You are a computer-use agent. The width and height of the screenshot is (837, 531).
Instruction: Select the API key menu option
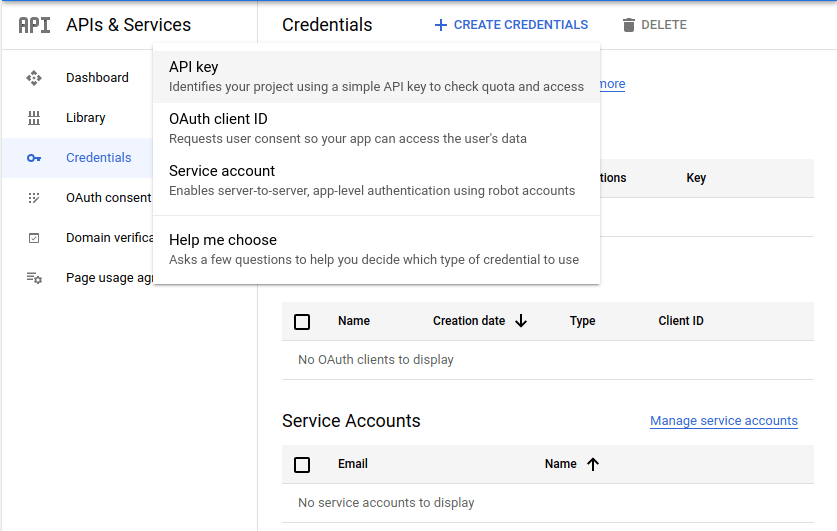pos(376,76)
